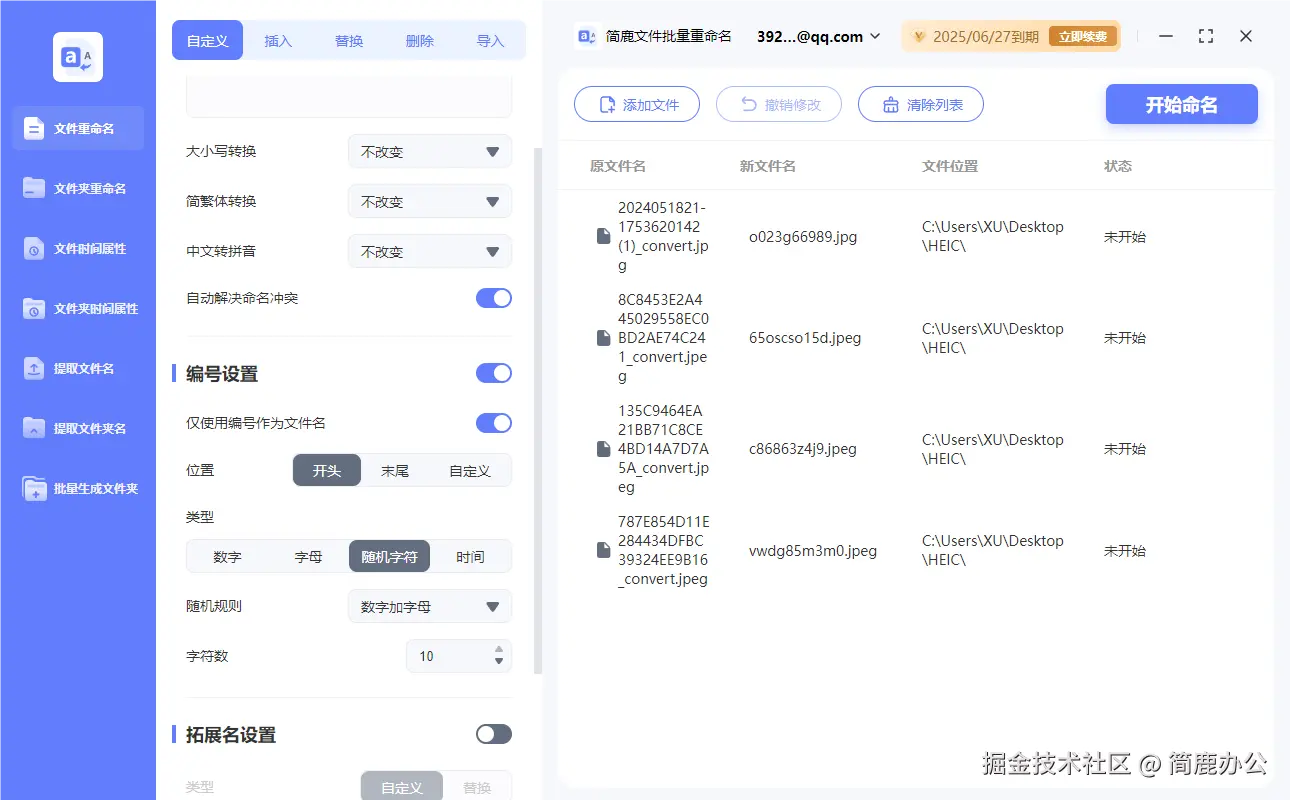Switch to the 删除 tab

point(420,41)
